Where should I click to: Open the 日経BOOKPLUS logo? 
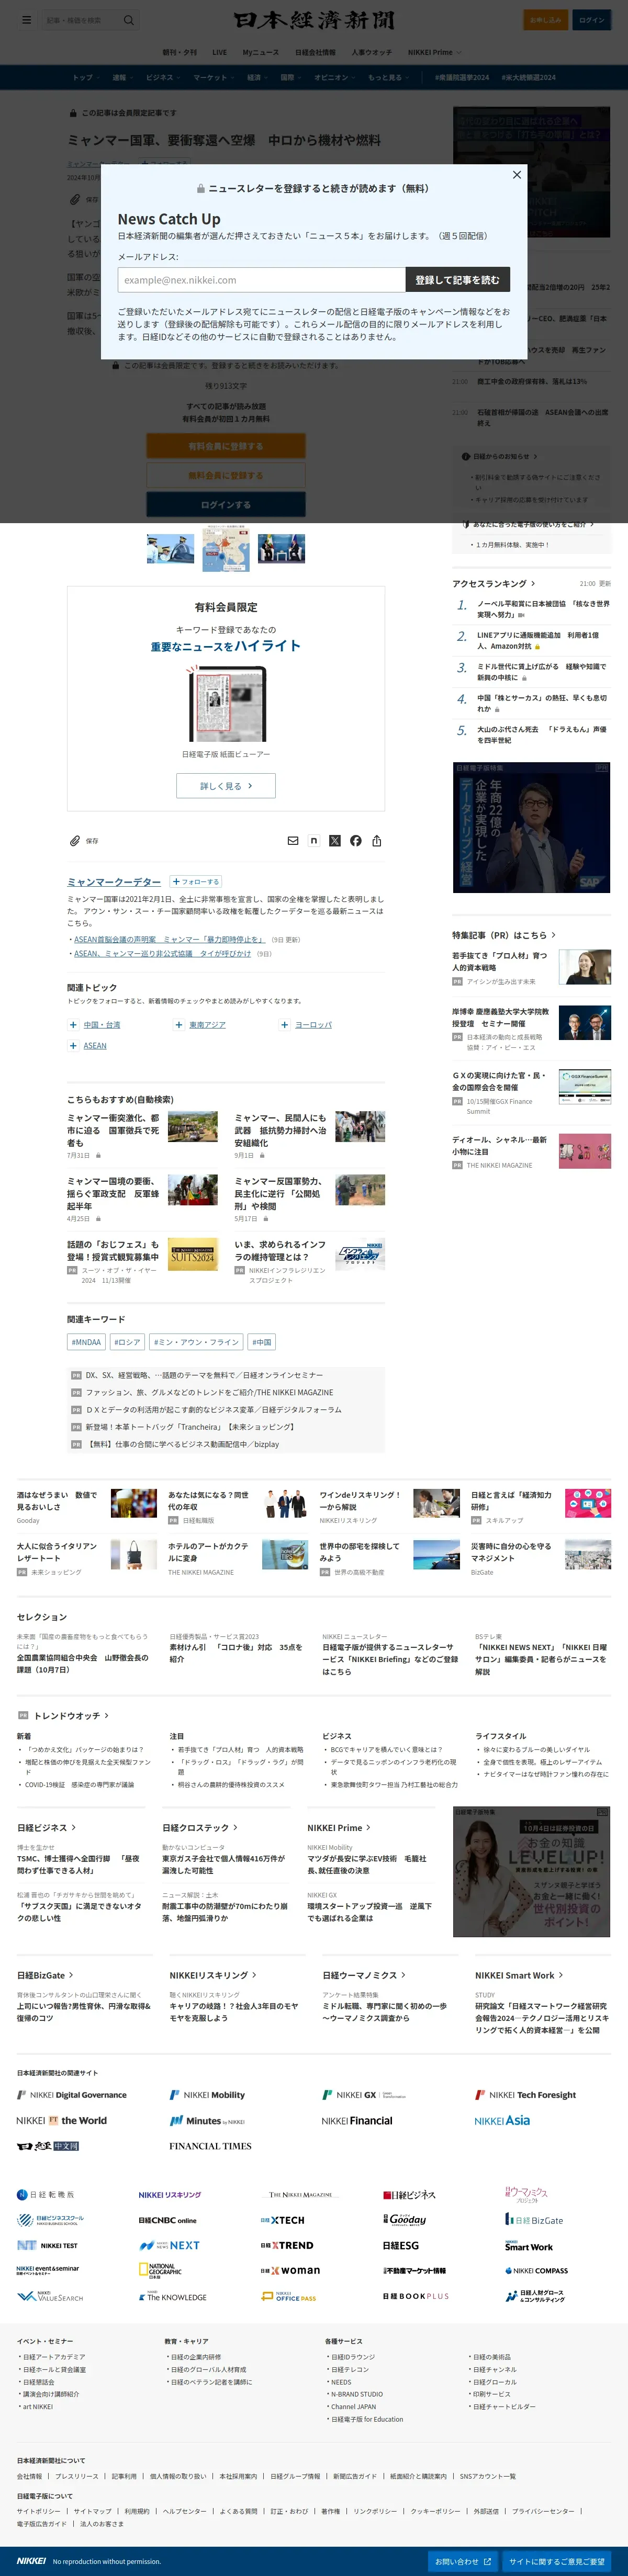(x=416, y=2297)
